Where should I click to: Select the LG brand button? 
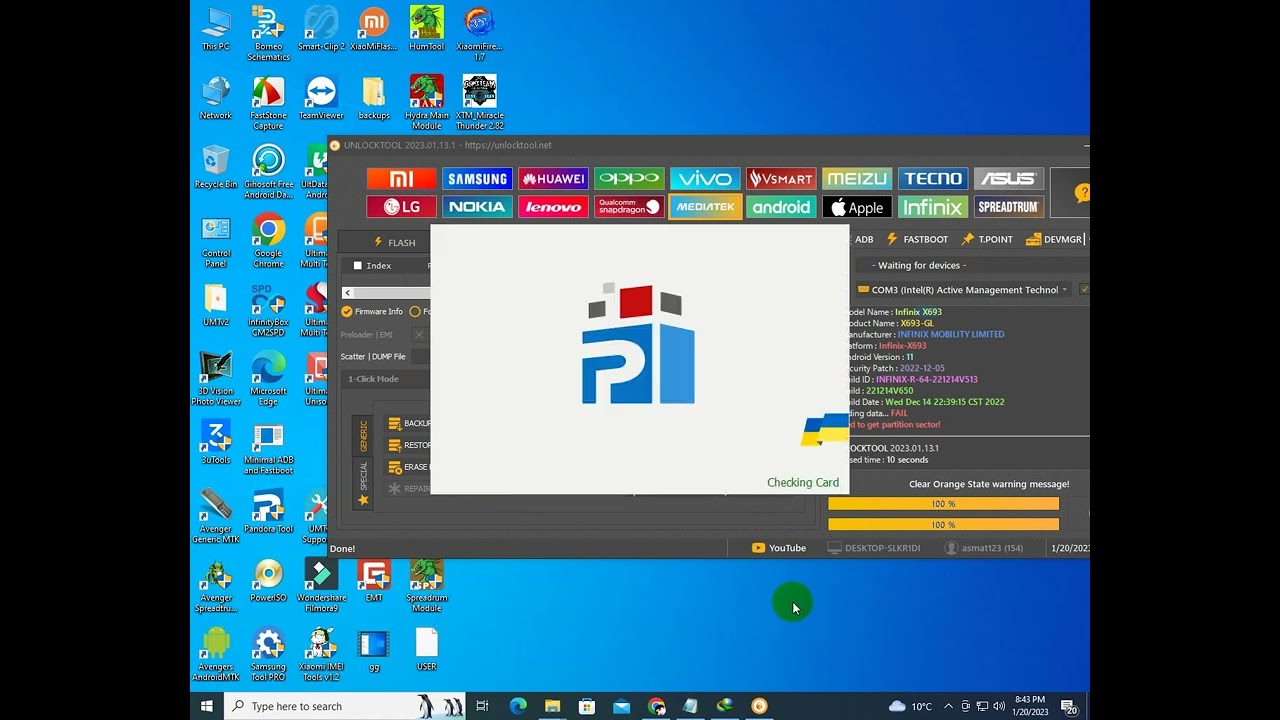pyautogui.click(x=401, y=207)
